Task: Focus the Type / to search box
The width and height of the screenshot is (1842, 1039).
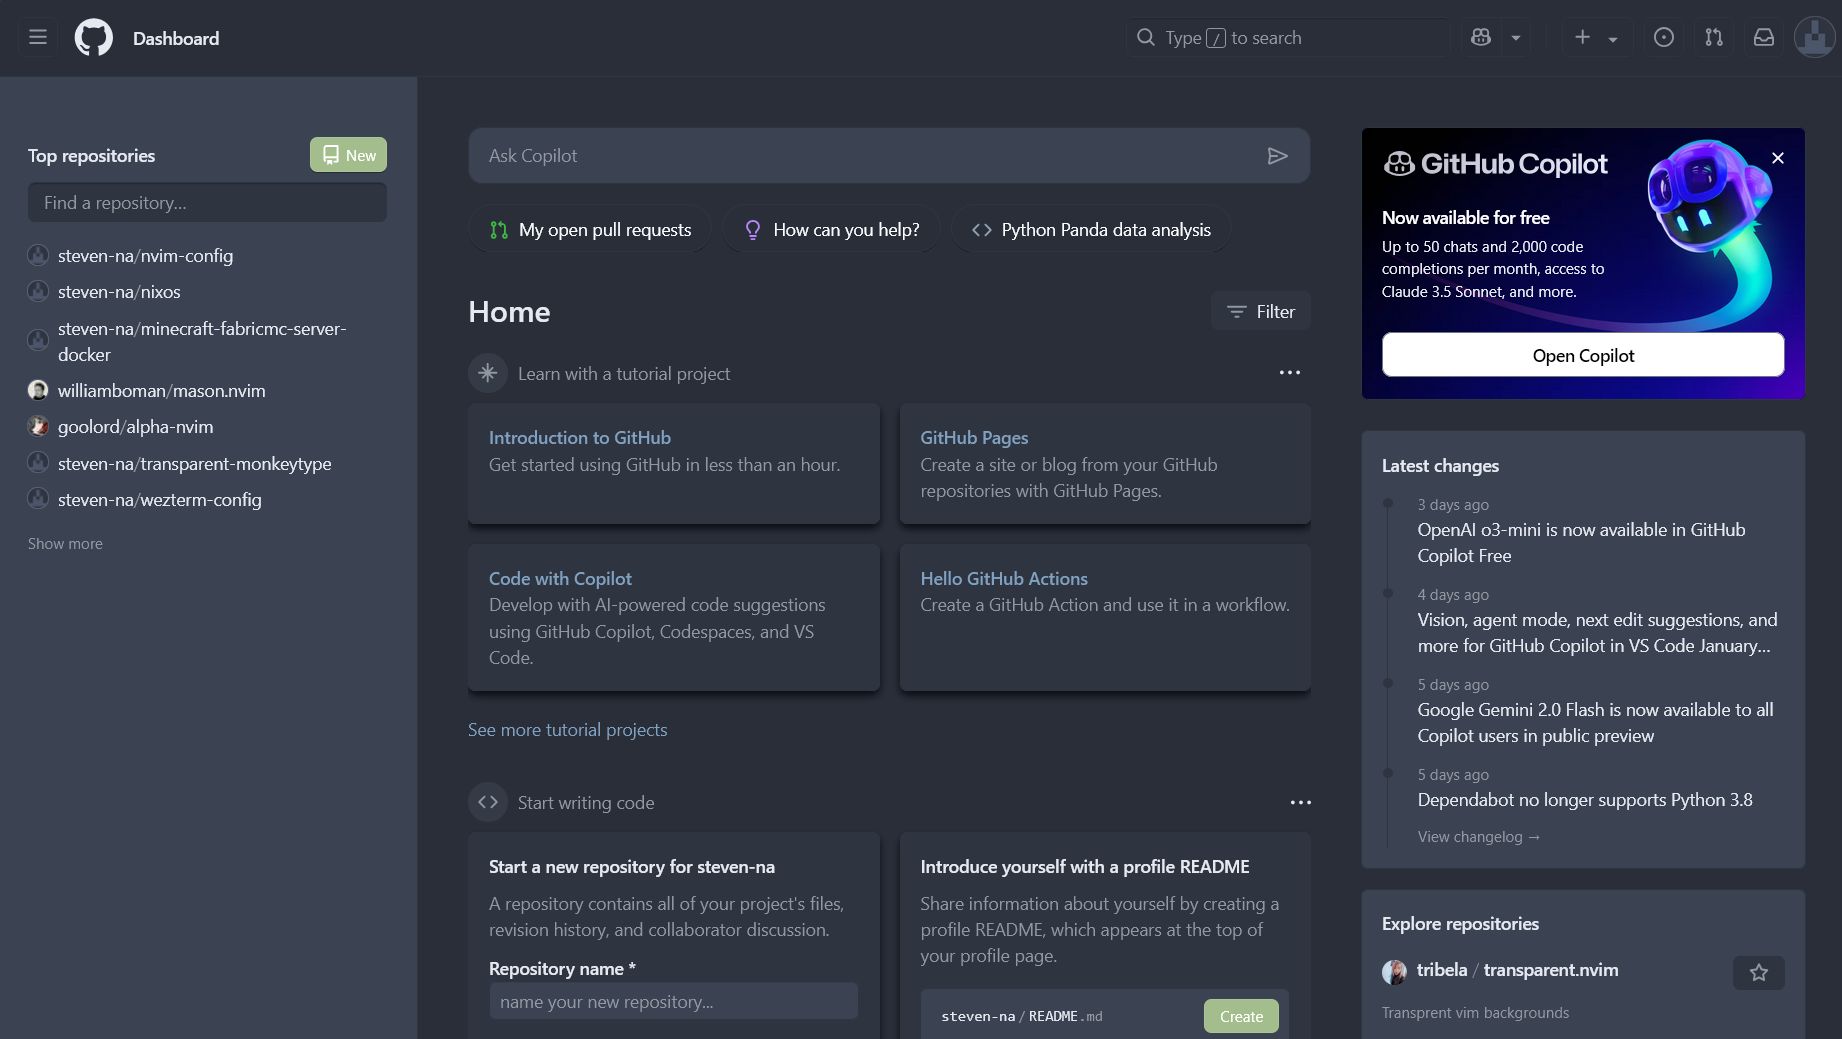Action: click(x=1288, y=38)
